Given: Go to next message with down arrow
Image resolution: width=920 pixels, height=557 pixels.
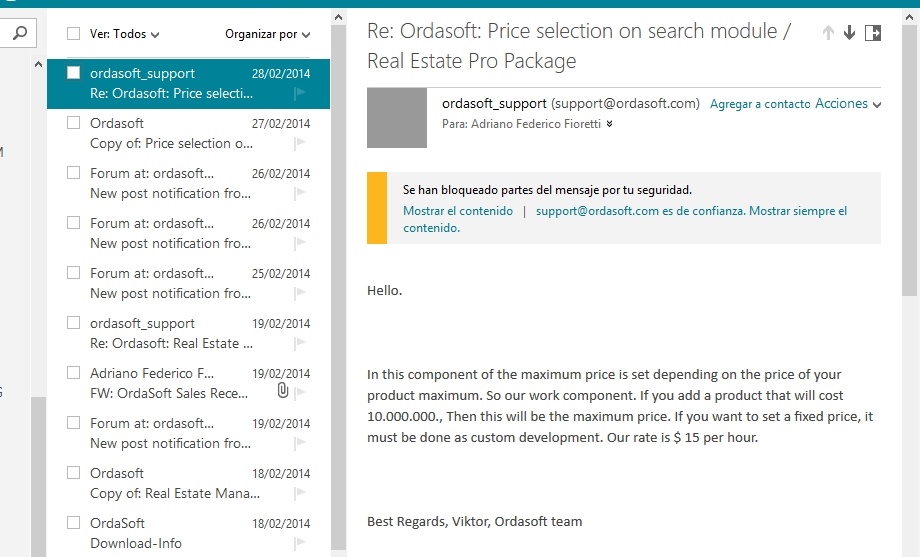Looking at the screenshot, I should click(849, 33).
